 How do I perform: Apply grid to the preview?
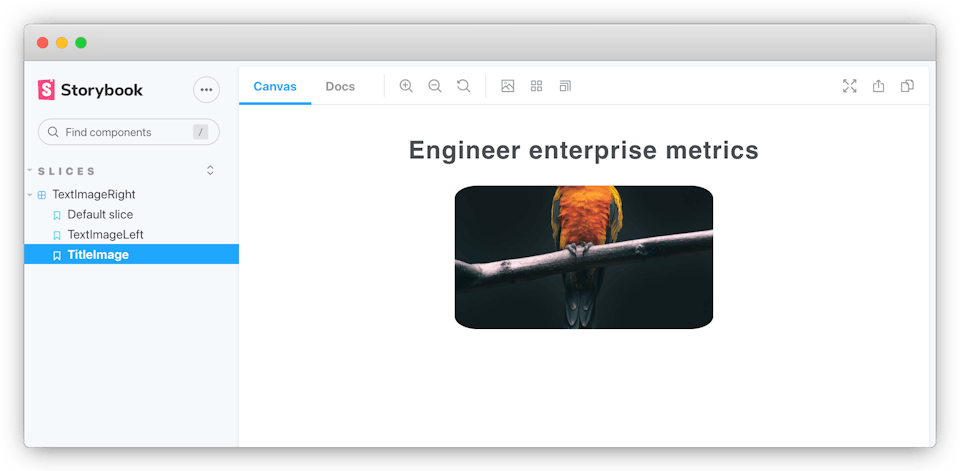536,86
